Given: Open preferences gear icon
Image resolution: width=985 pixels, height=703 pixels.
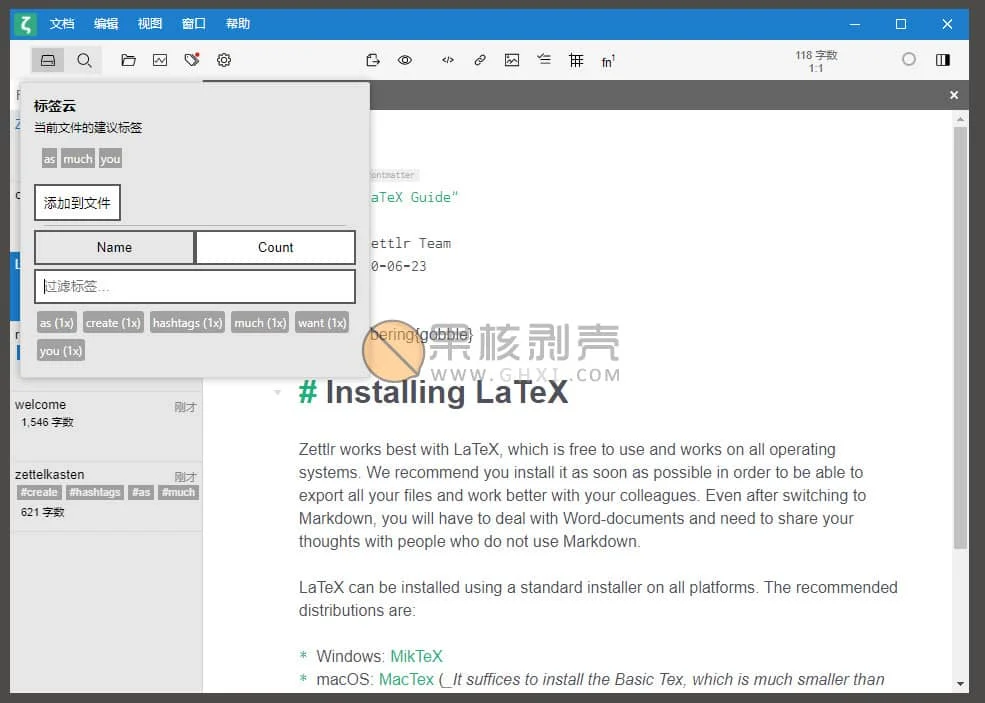Looking at the screenshot, I should (224, 60).
